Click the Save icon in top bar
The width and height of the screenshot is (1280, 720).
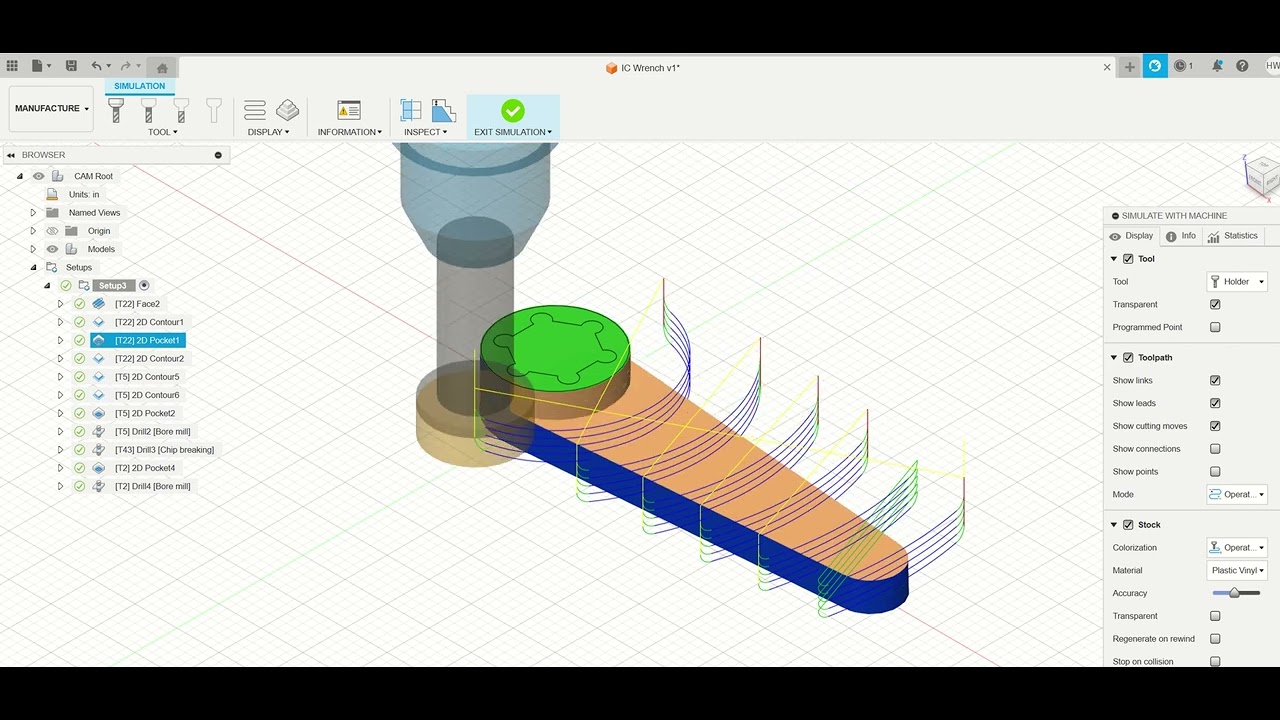pyautogui.click(x=71, y=66)
